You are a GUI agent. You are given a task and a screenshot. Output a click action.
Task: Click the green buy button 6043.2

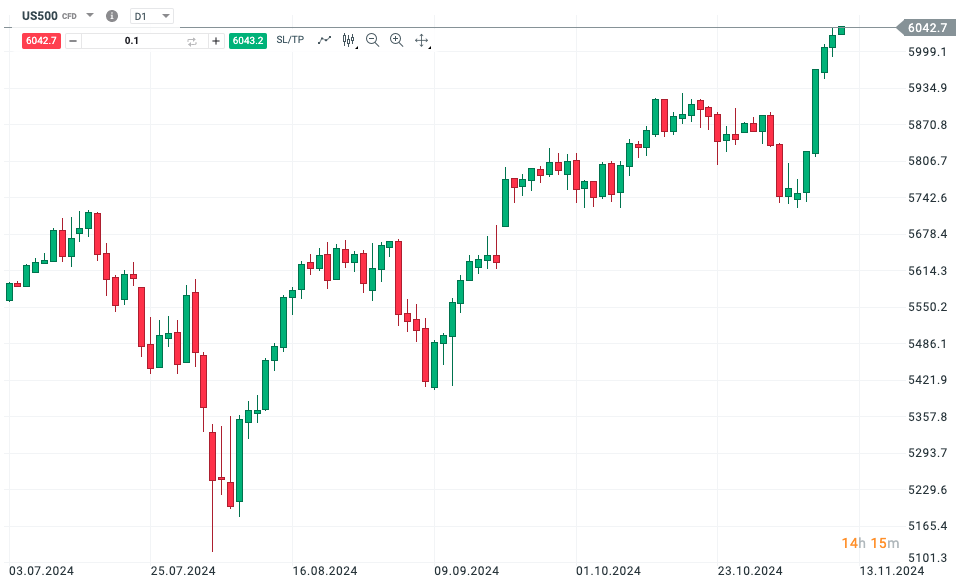pos(247,41)
